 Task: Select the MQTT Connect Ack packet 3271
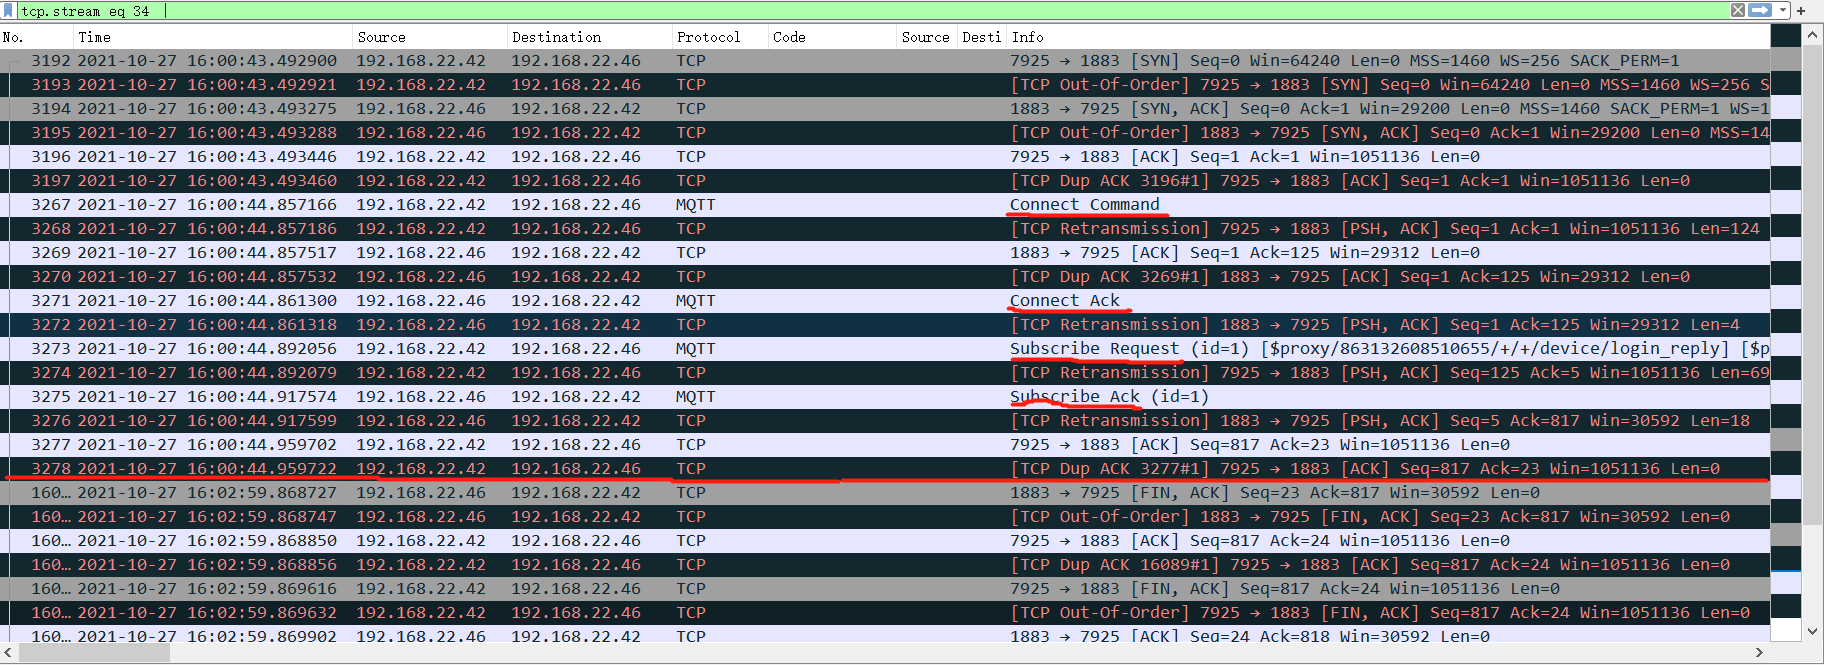(885, 301)
